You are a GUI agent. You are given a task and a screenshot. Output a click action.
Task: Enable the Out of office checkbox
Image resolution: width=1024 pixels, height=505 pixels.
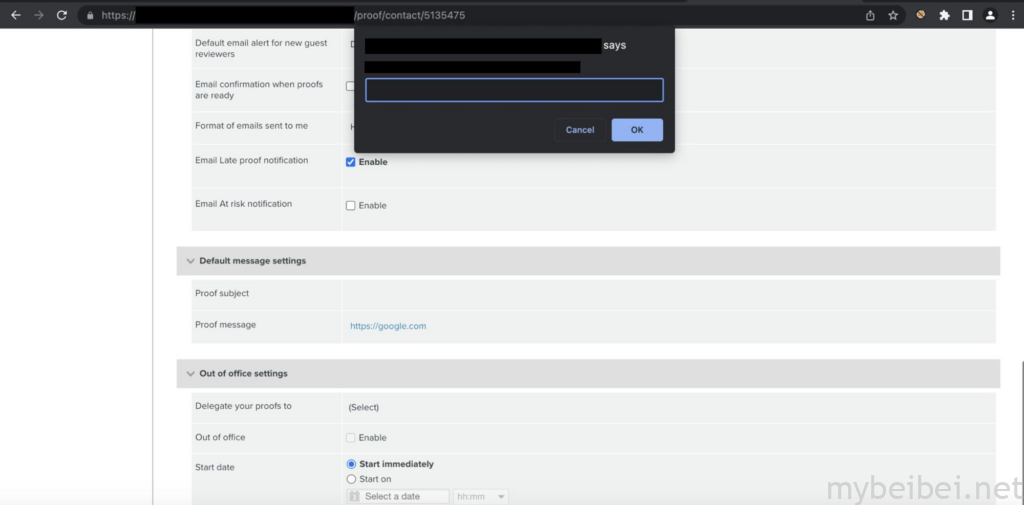point(351,438)
